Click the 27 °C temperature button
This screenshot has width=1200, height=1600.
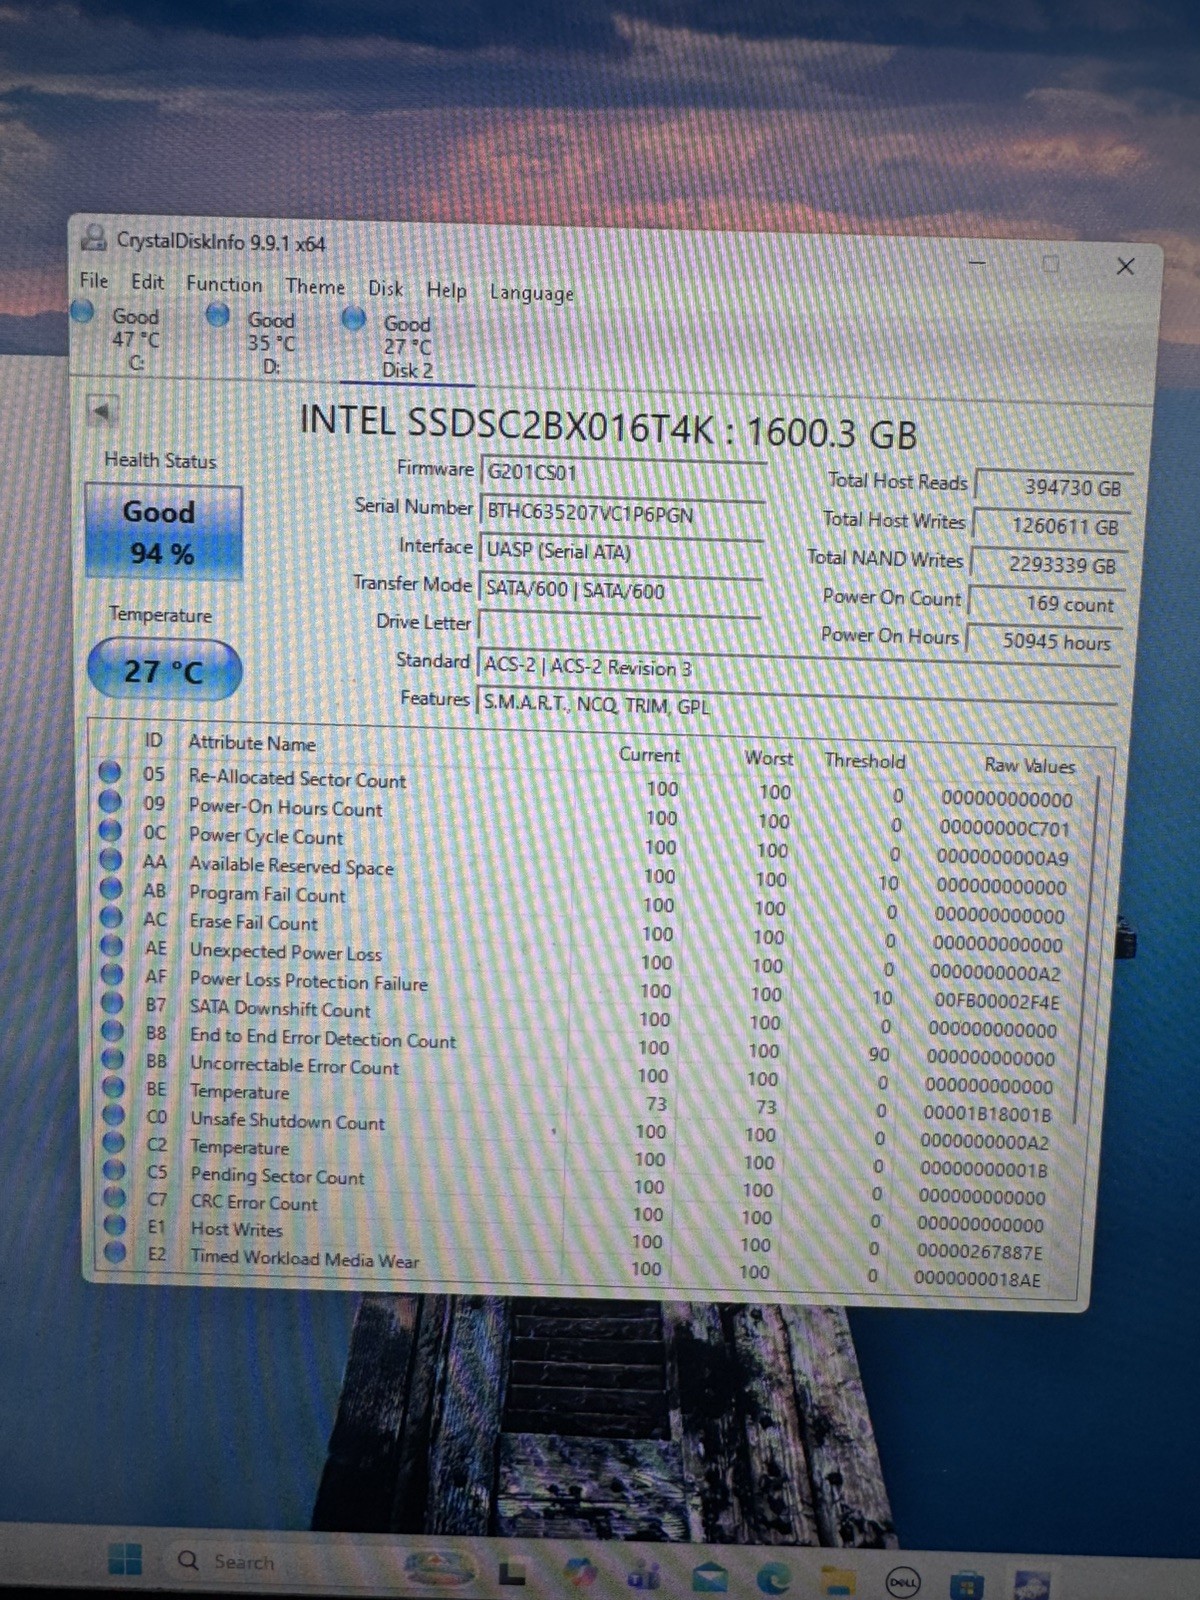coord(165,669)
